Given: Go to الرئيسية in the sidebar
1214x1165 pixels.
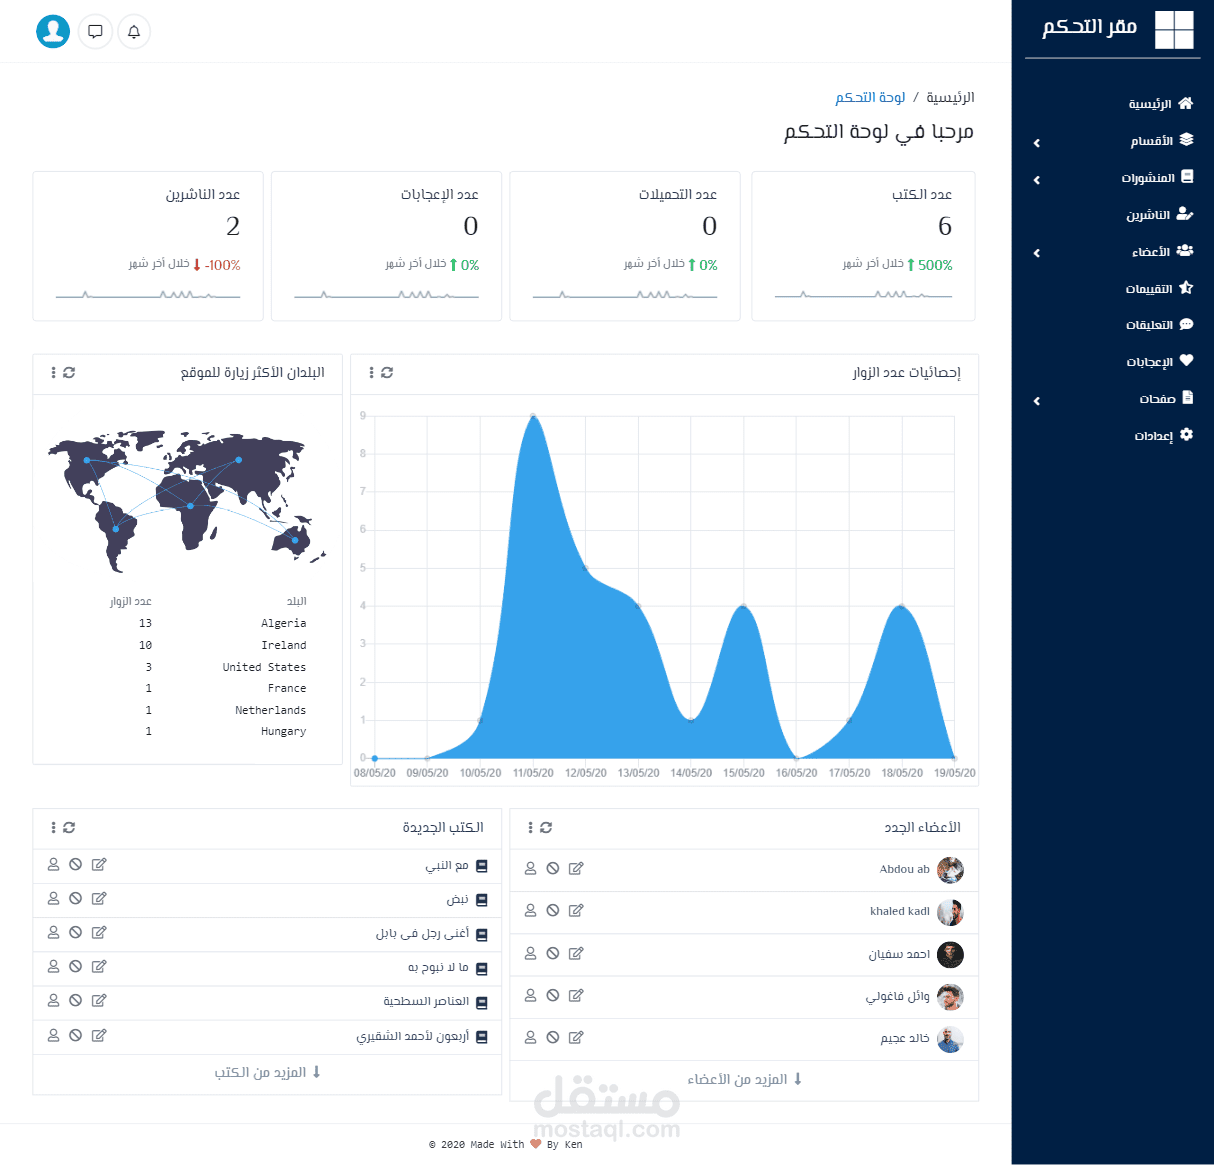Looking at the screenshot, I should tap(1160, 104).
